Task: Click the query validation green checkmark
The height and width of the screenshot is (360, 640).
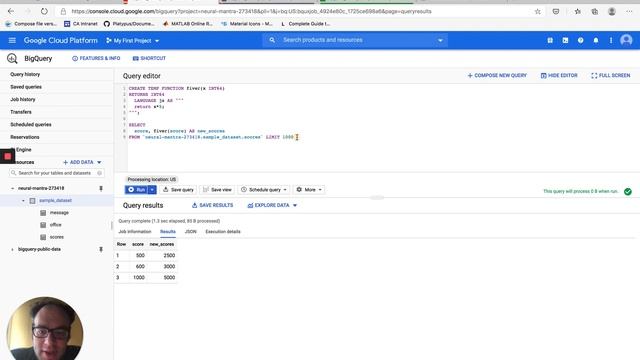Action: click(628, 191)
